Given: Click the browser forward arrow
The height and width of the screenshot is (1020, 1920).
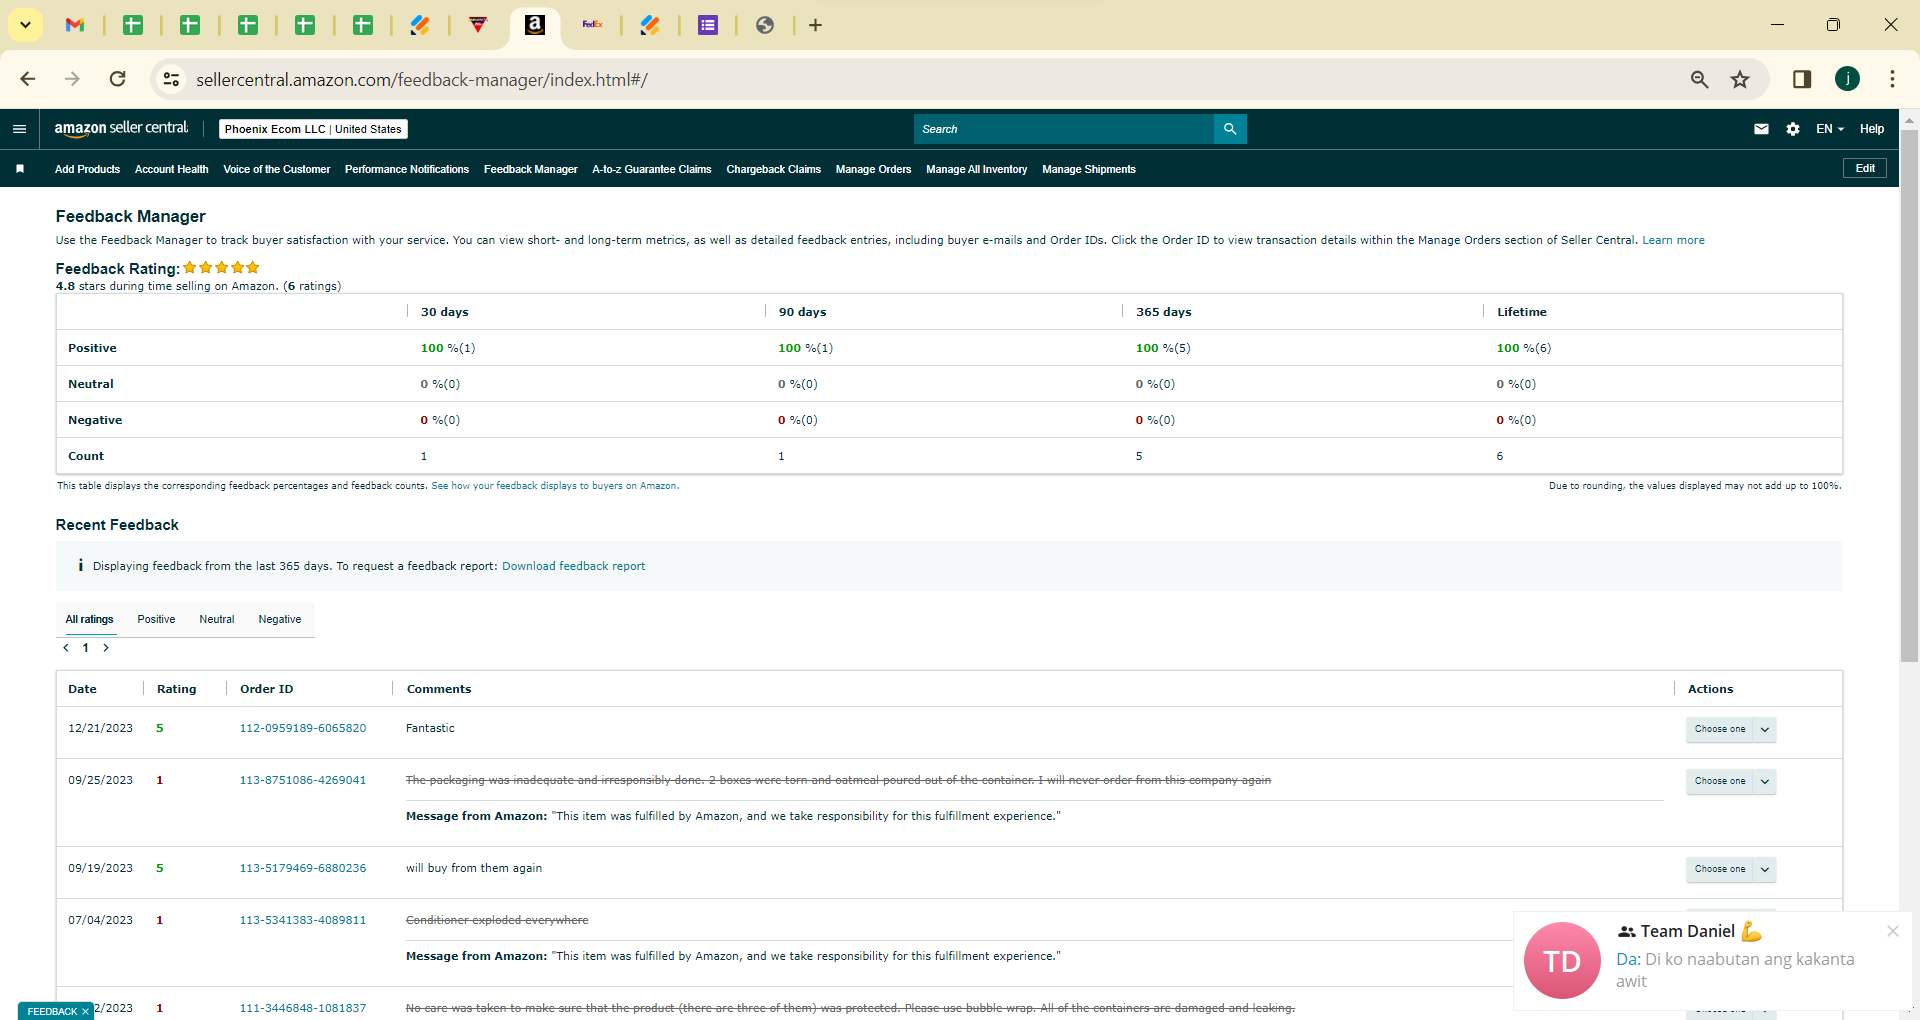Looking at the screenshot, I should click(x=72, y=79).
